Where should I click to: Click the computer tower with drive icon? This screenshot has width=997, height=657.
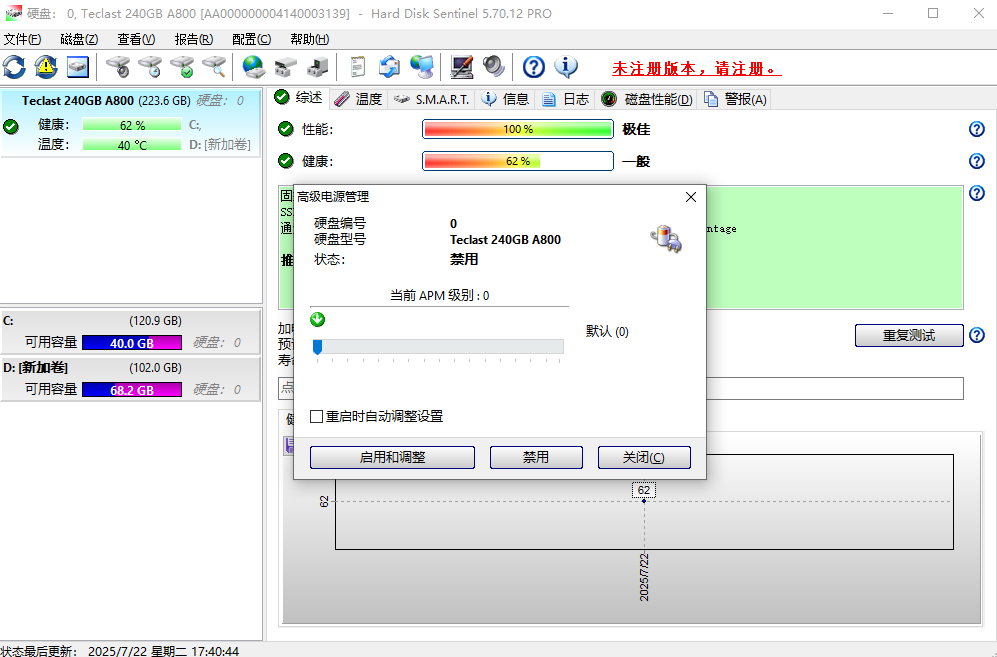pyautogui.click(x=317, y=67)
